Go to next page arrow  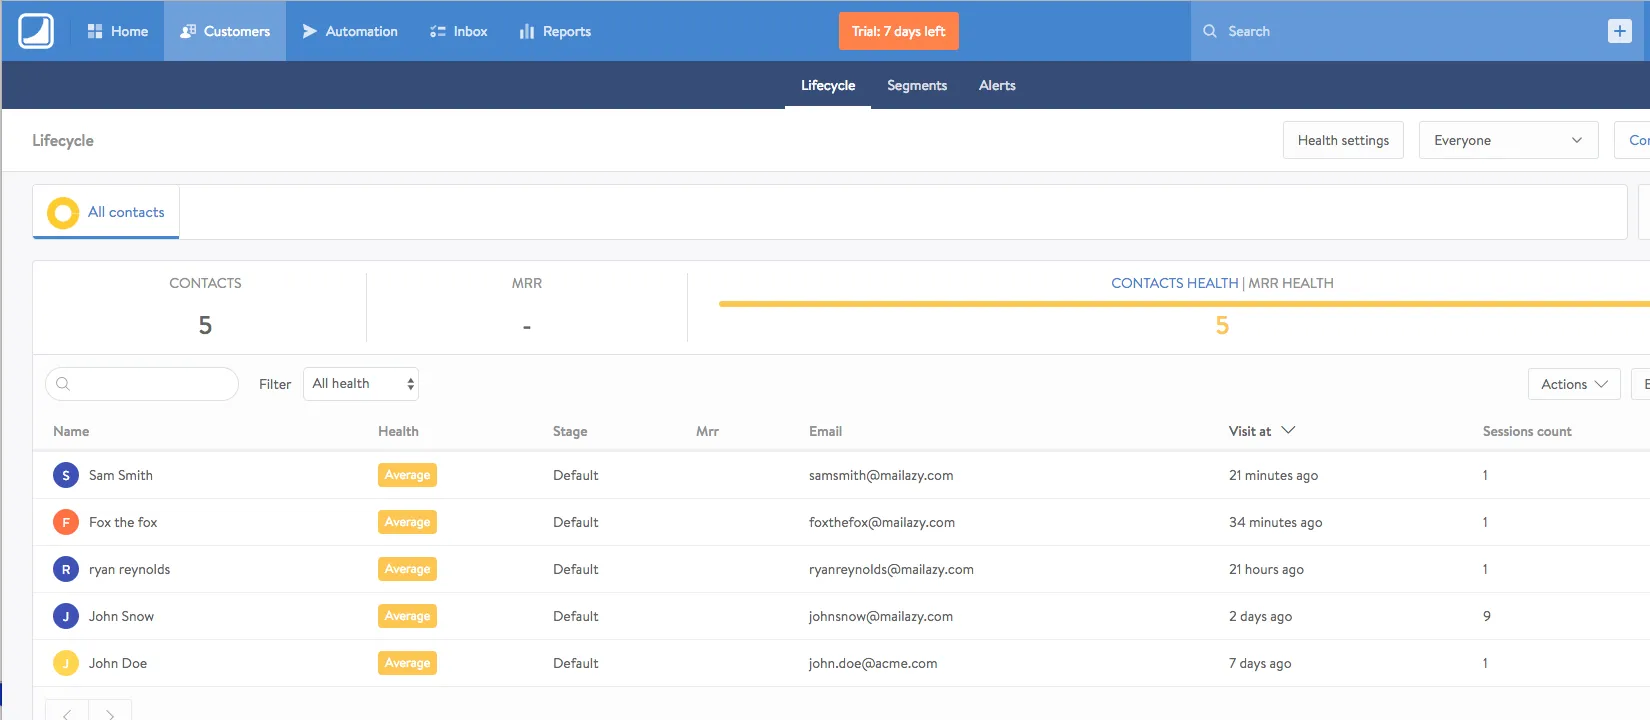click(x=110, y=712)
